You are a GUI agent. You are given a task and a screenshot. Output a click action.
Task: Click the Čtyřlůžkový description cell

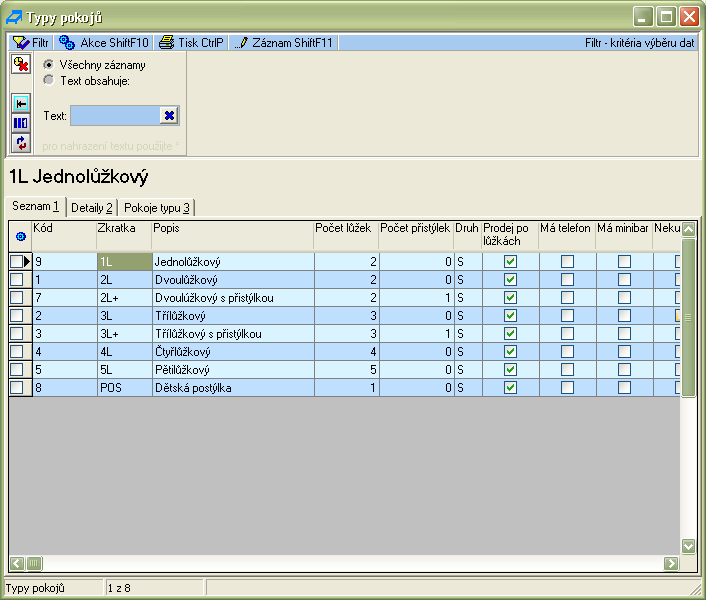point(233,352)
